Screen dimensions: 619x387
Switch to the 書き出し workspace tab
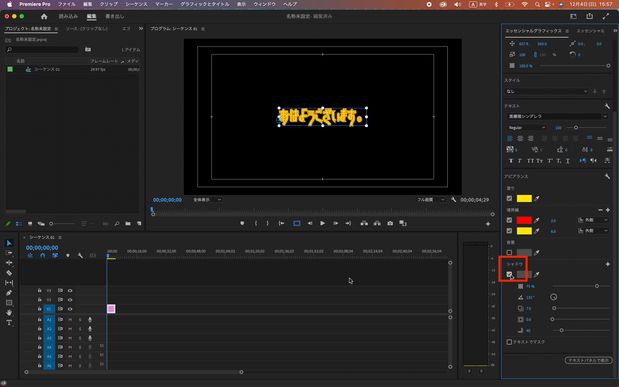point(114,16)
